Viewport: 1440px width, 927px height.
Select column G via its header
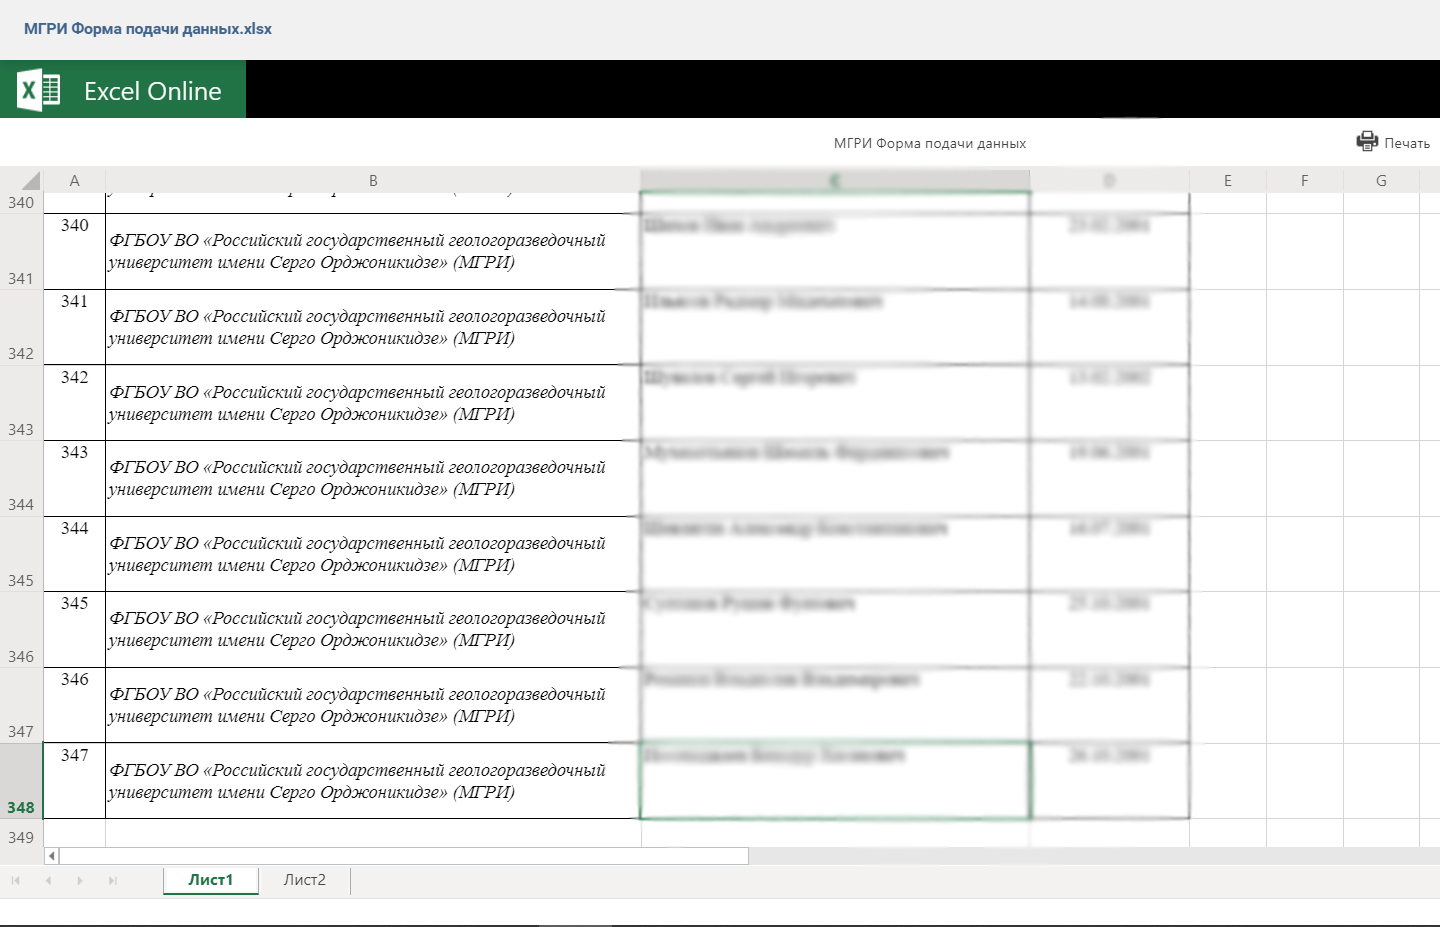click(x=1381, y=181)
